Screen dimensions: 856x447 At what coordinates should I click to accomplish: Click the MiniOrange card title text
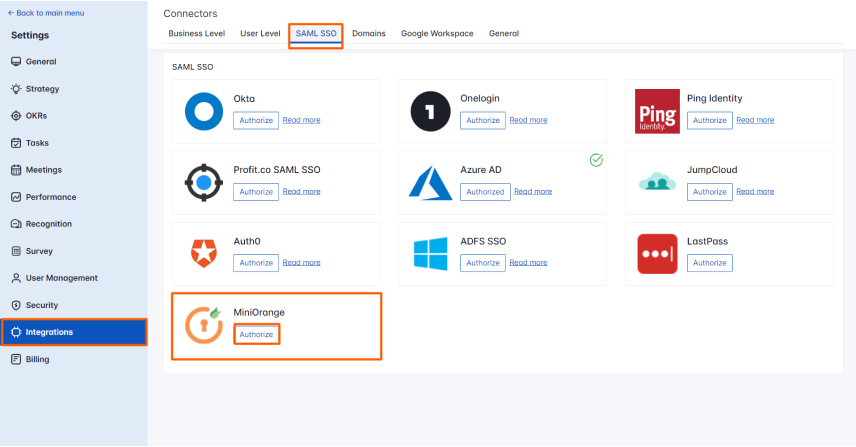point(259,313)
